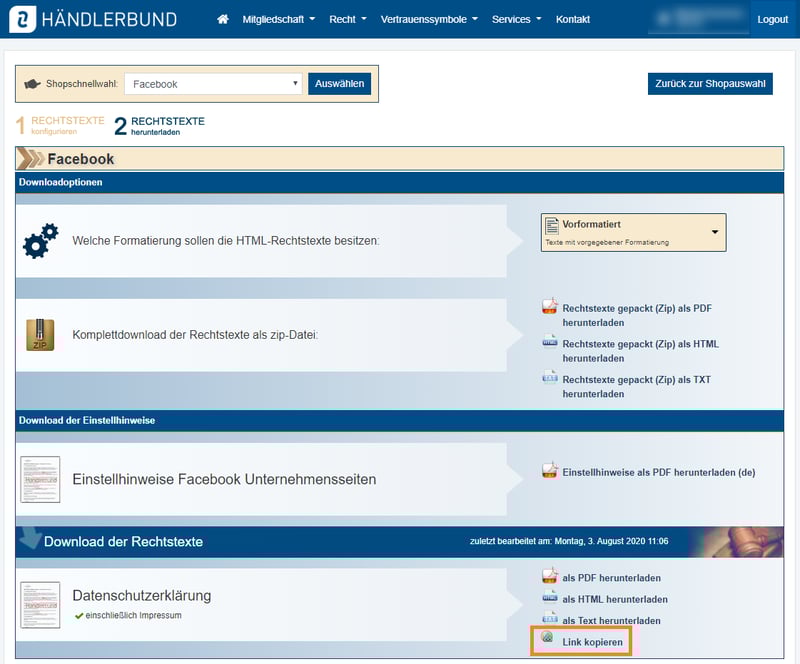Open the Vorformatiert formatting dropdown
The width and height of the screenshot is (800, 664).
coord(633,233)
